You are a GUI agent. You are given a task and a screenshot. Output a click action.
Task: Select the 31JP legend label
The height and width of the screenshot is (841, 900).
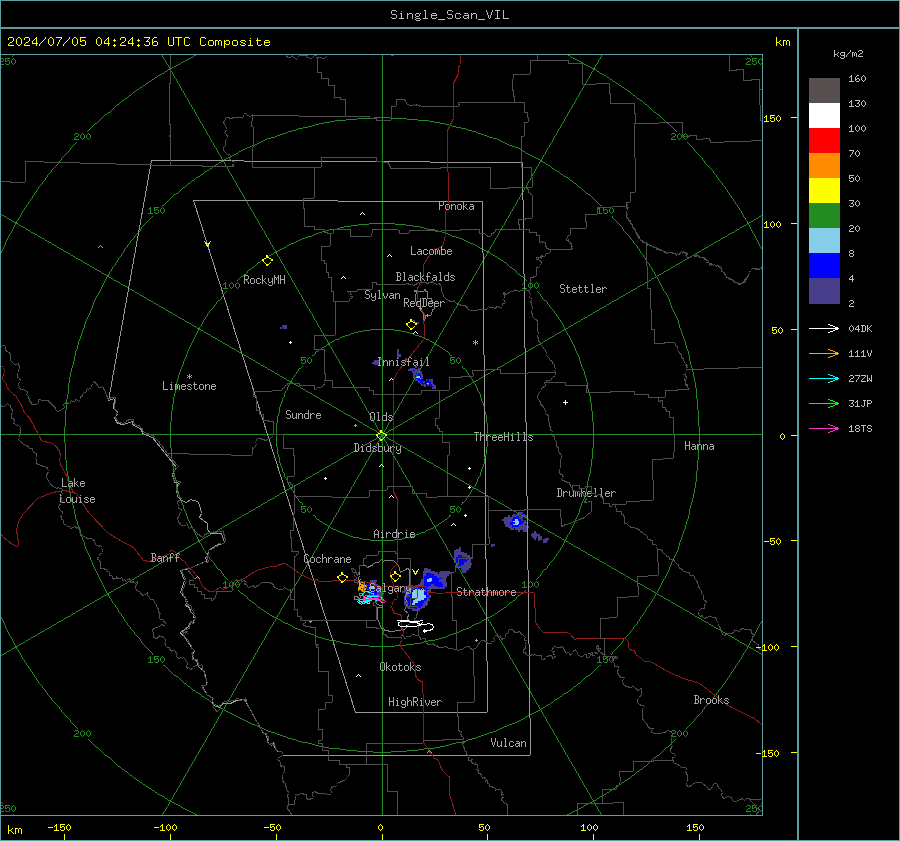click(x=860, y=404)
